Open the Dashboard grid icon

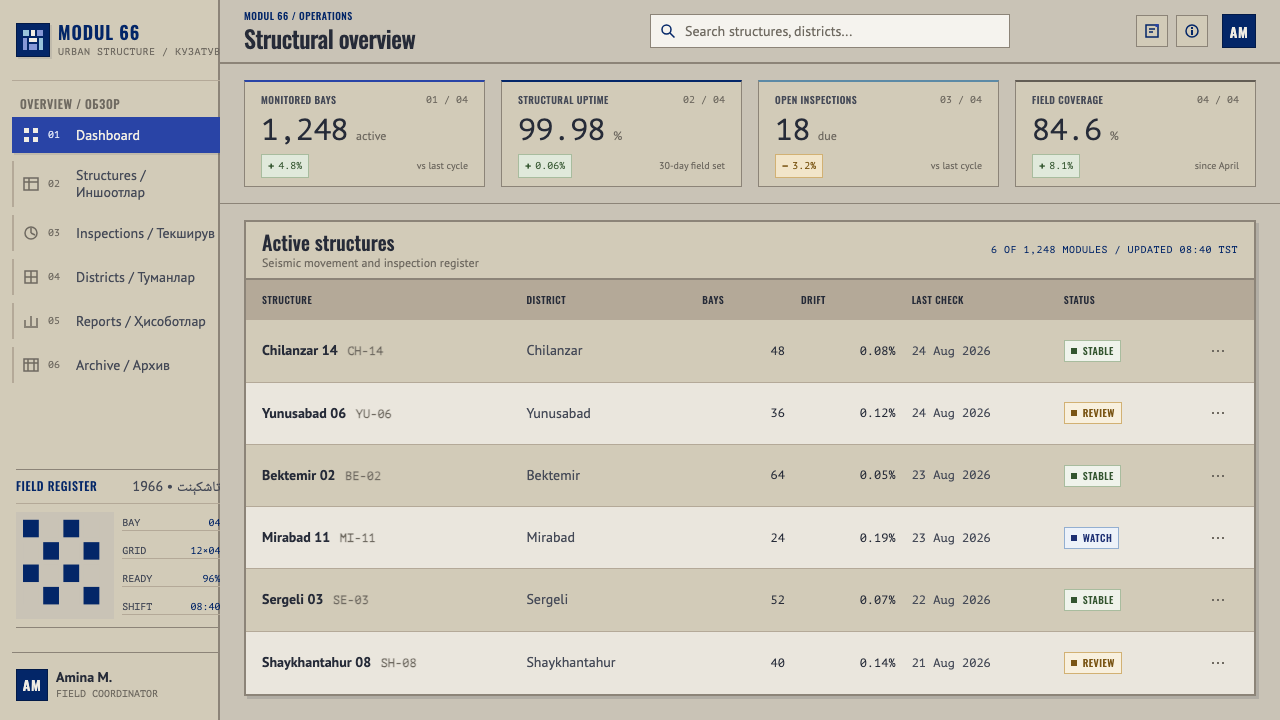(x=31, y=135)
